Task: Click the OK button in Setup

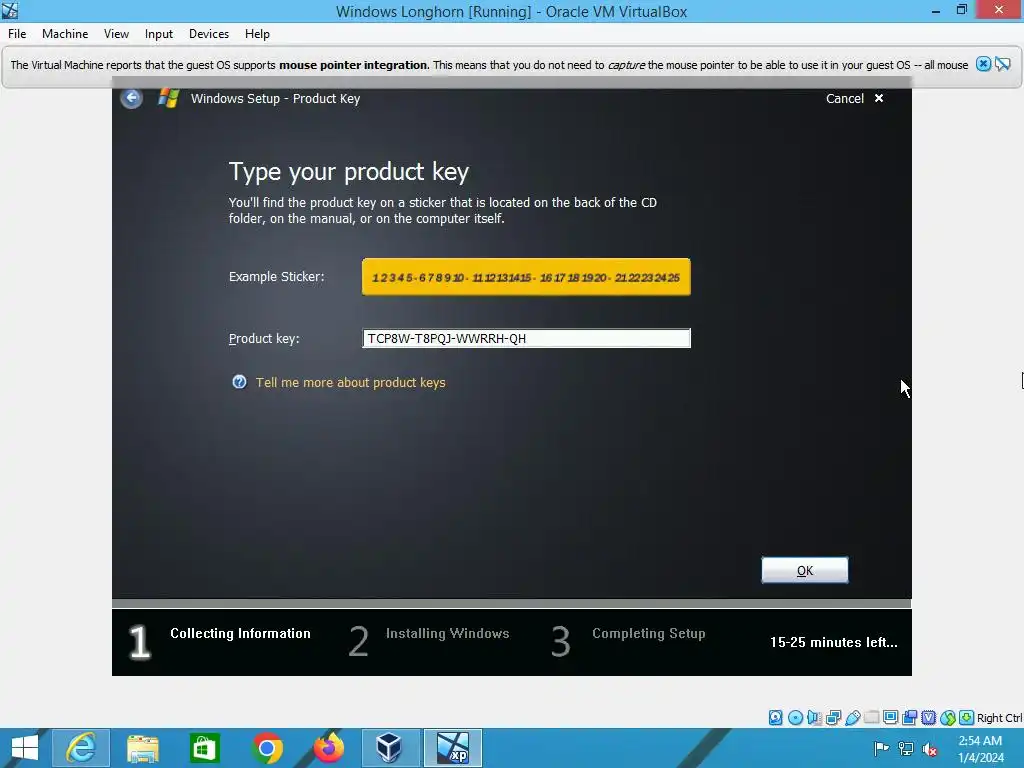Action: (x=805, y=570)
